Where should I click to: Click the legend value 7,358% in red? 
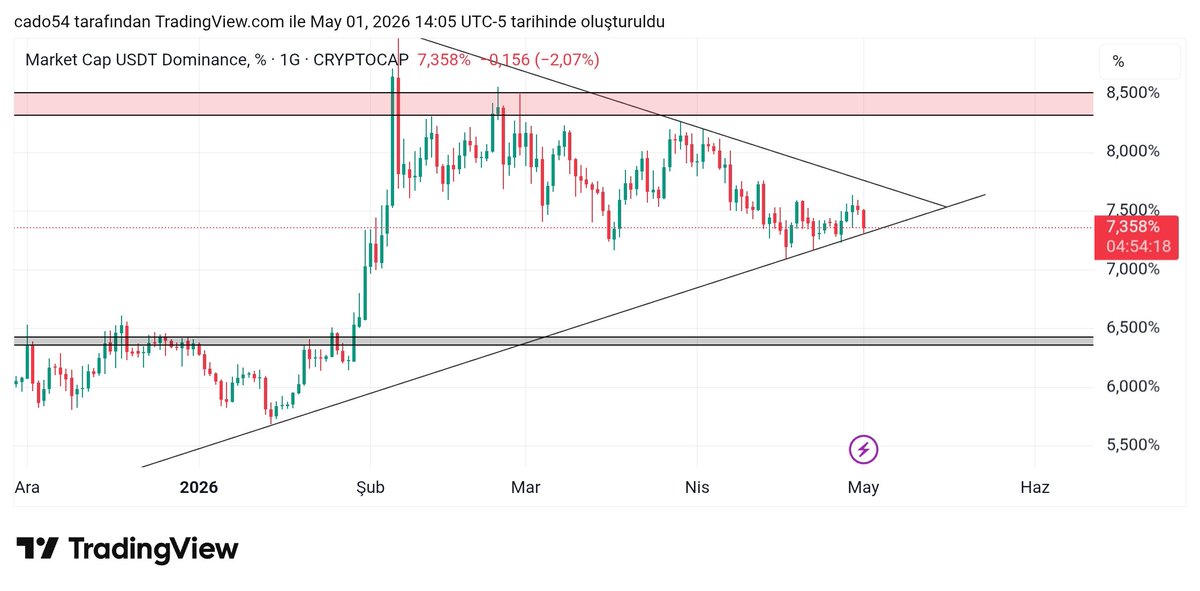click(x=444, y=60)
